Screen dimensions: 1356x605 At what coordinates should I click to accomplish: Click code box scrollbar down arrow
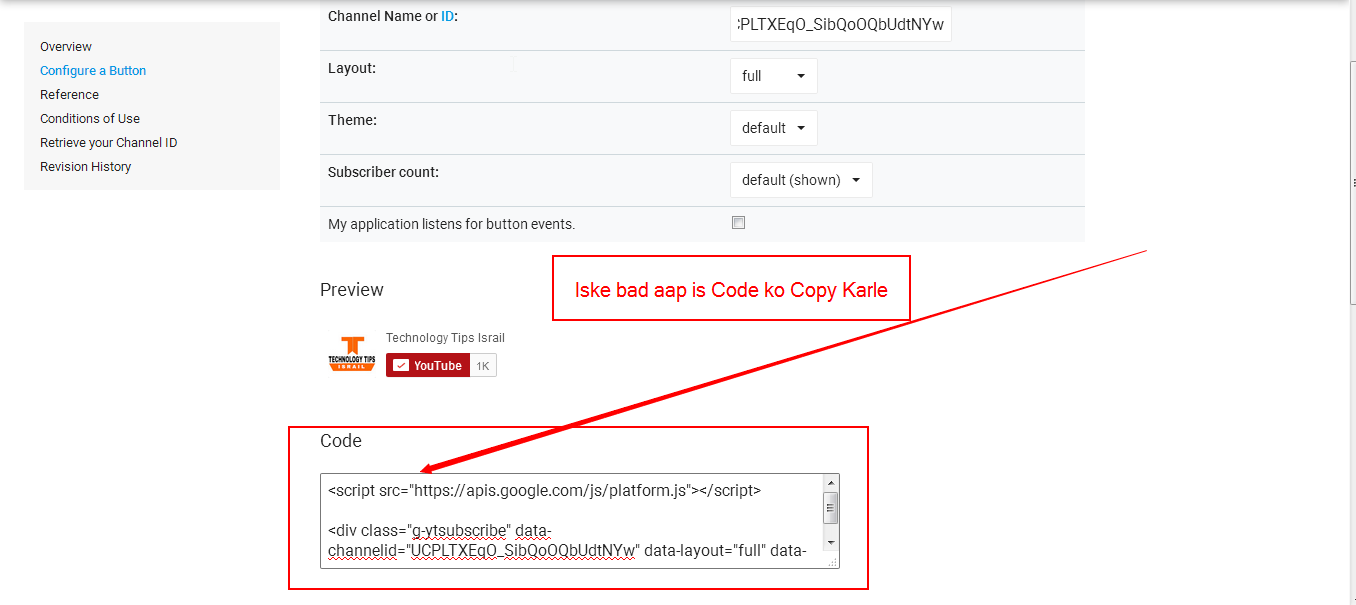click(x=831, y=542)
